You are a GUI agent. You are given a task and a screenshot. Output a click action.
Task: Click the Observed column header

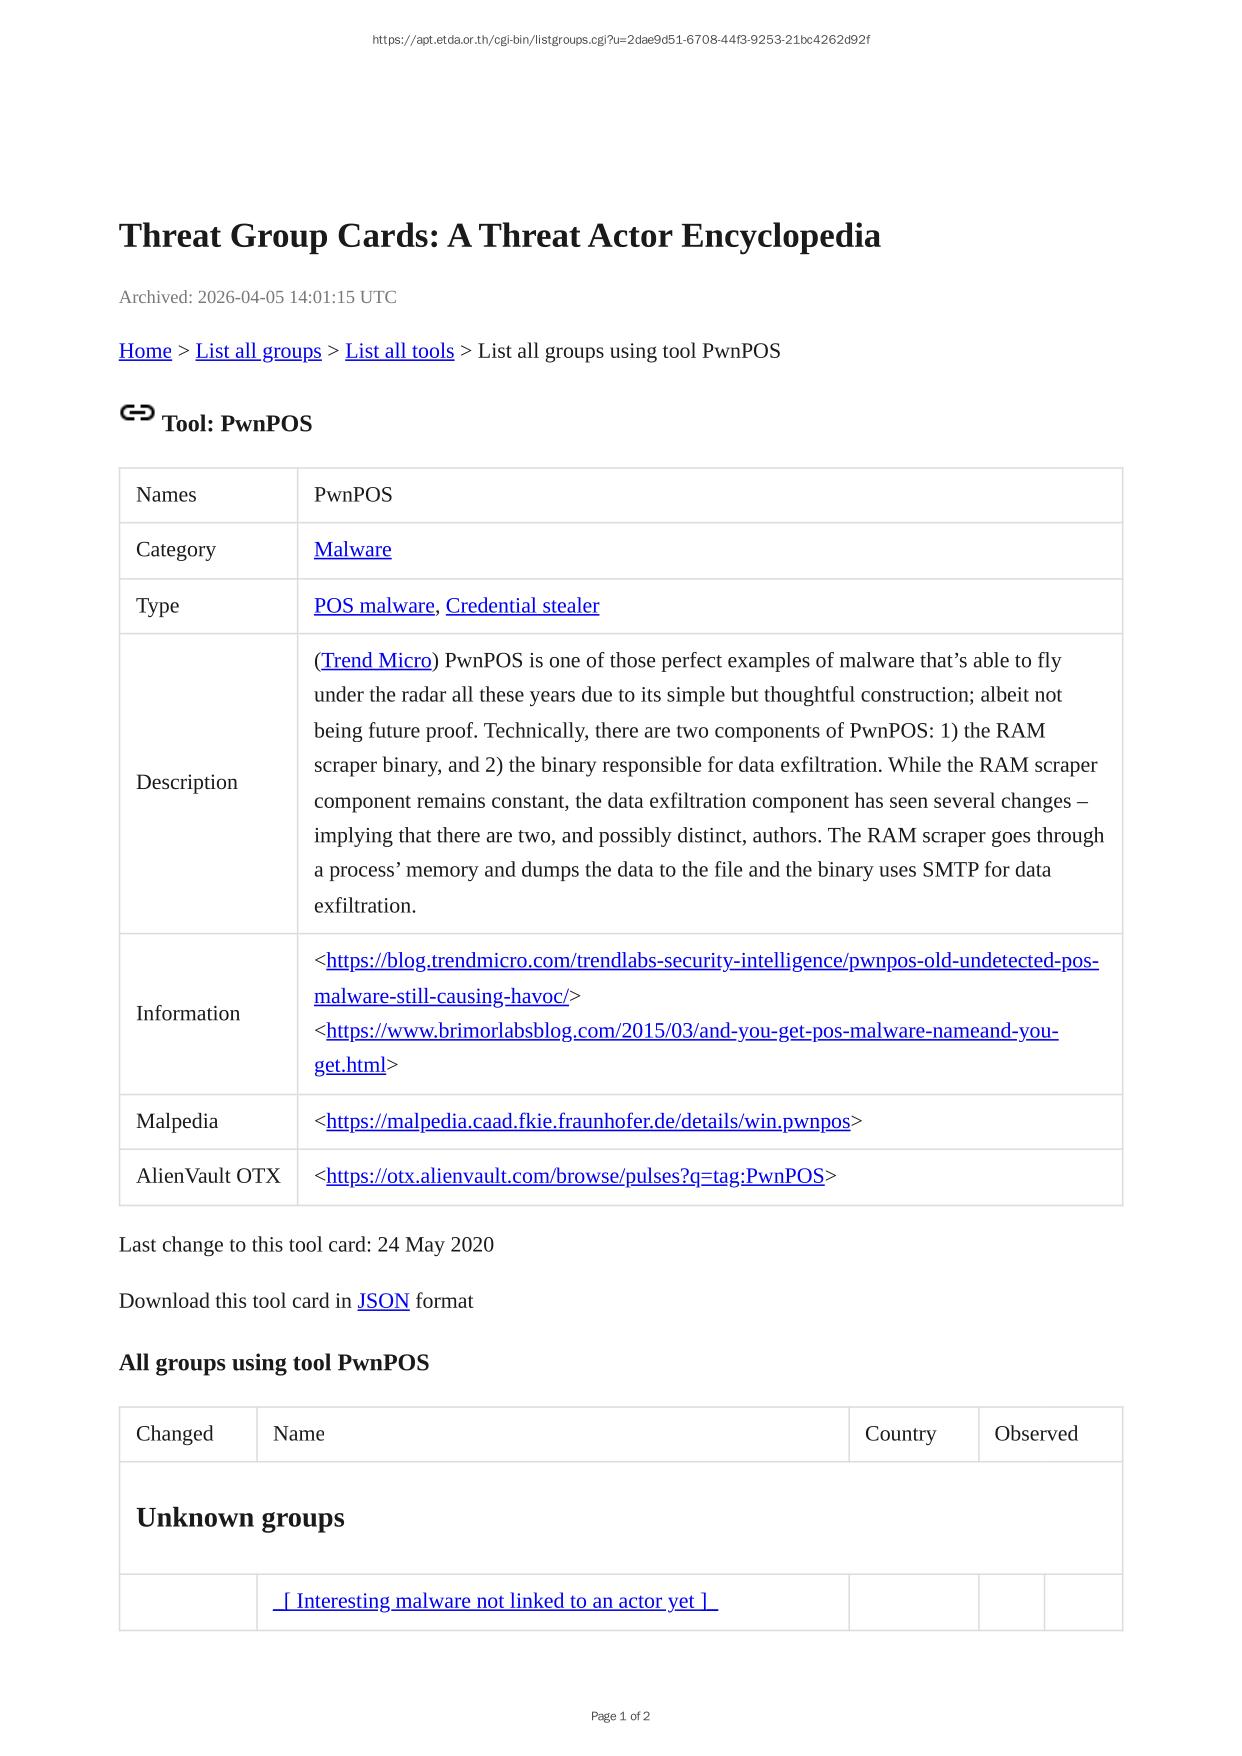pos(1035,1434)
